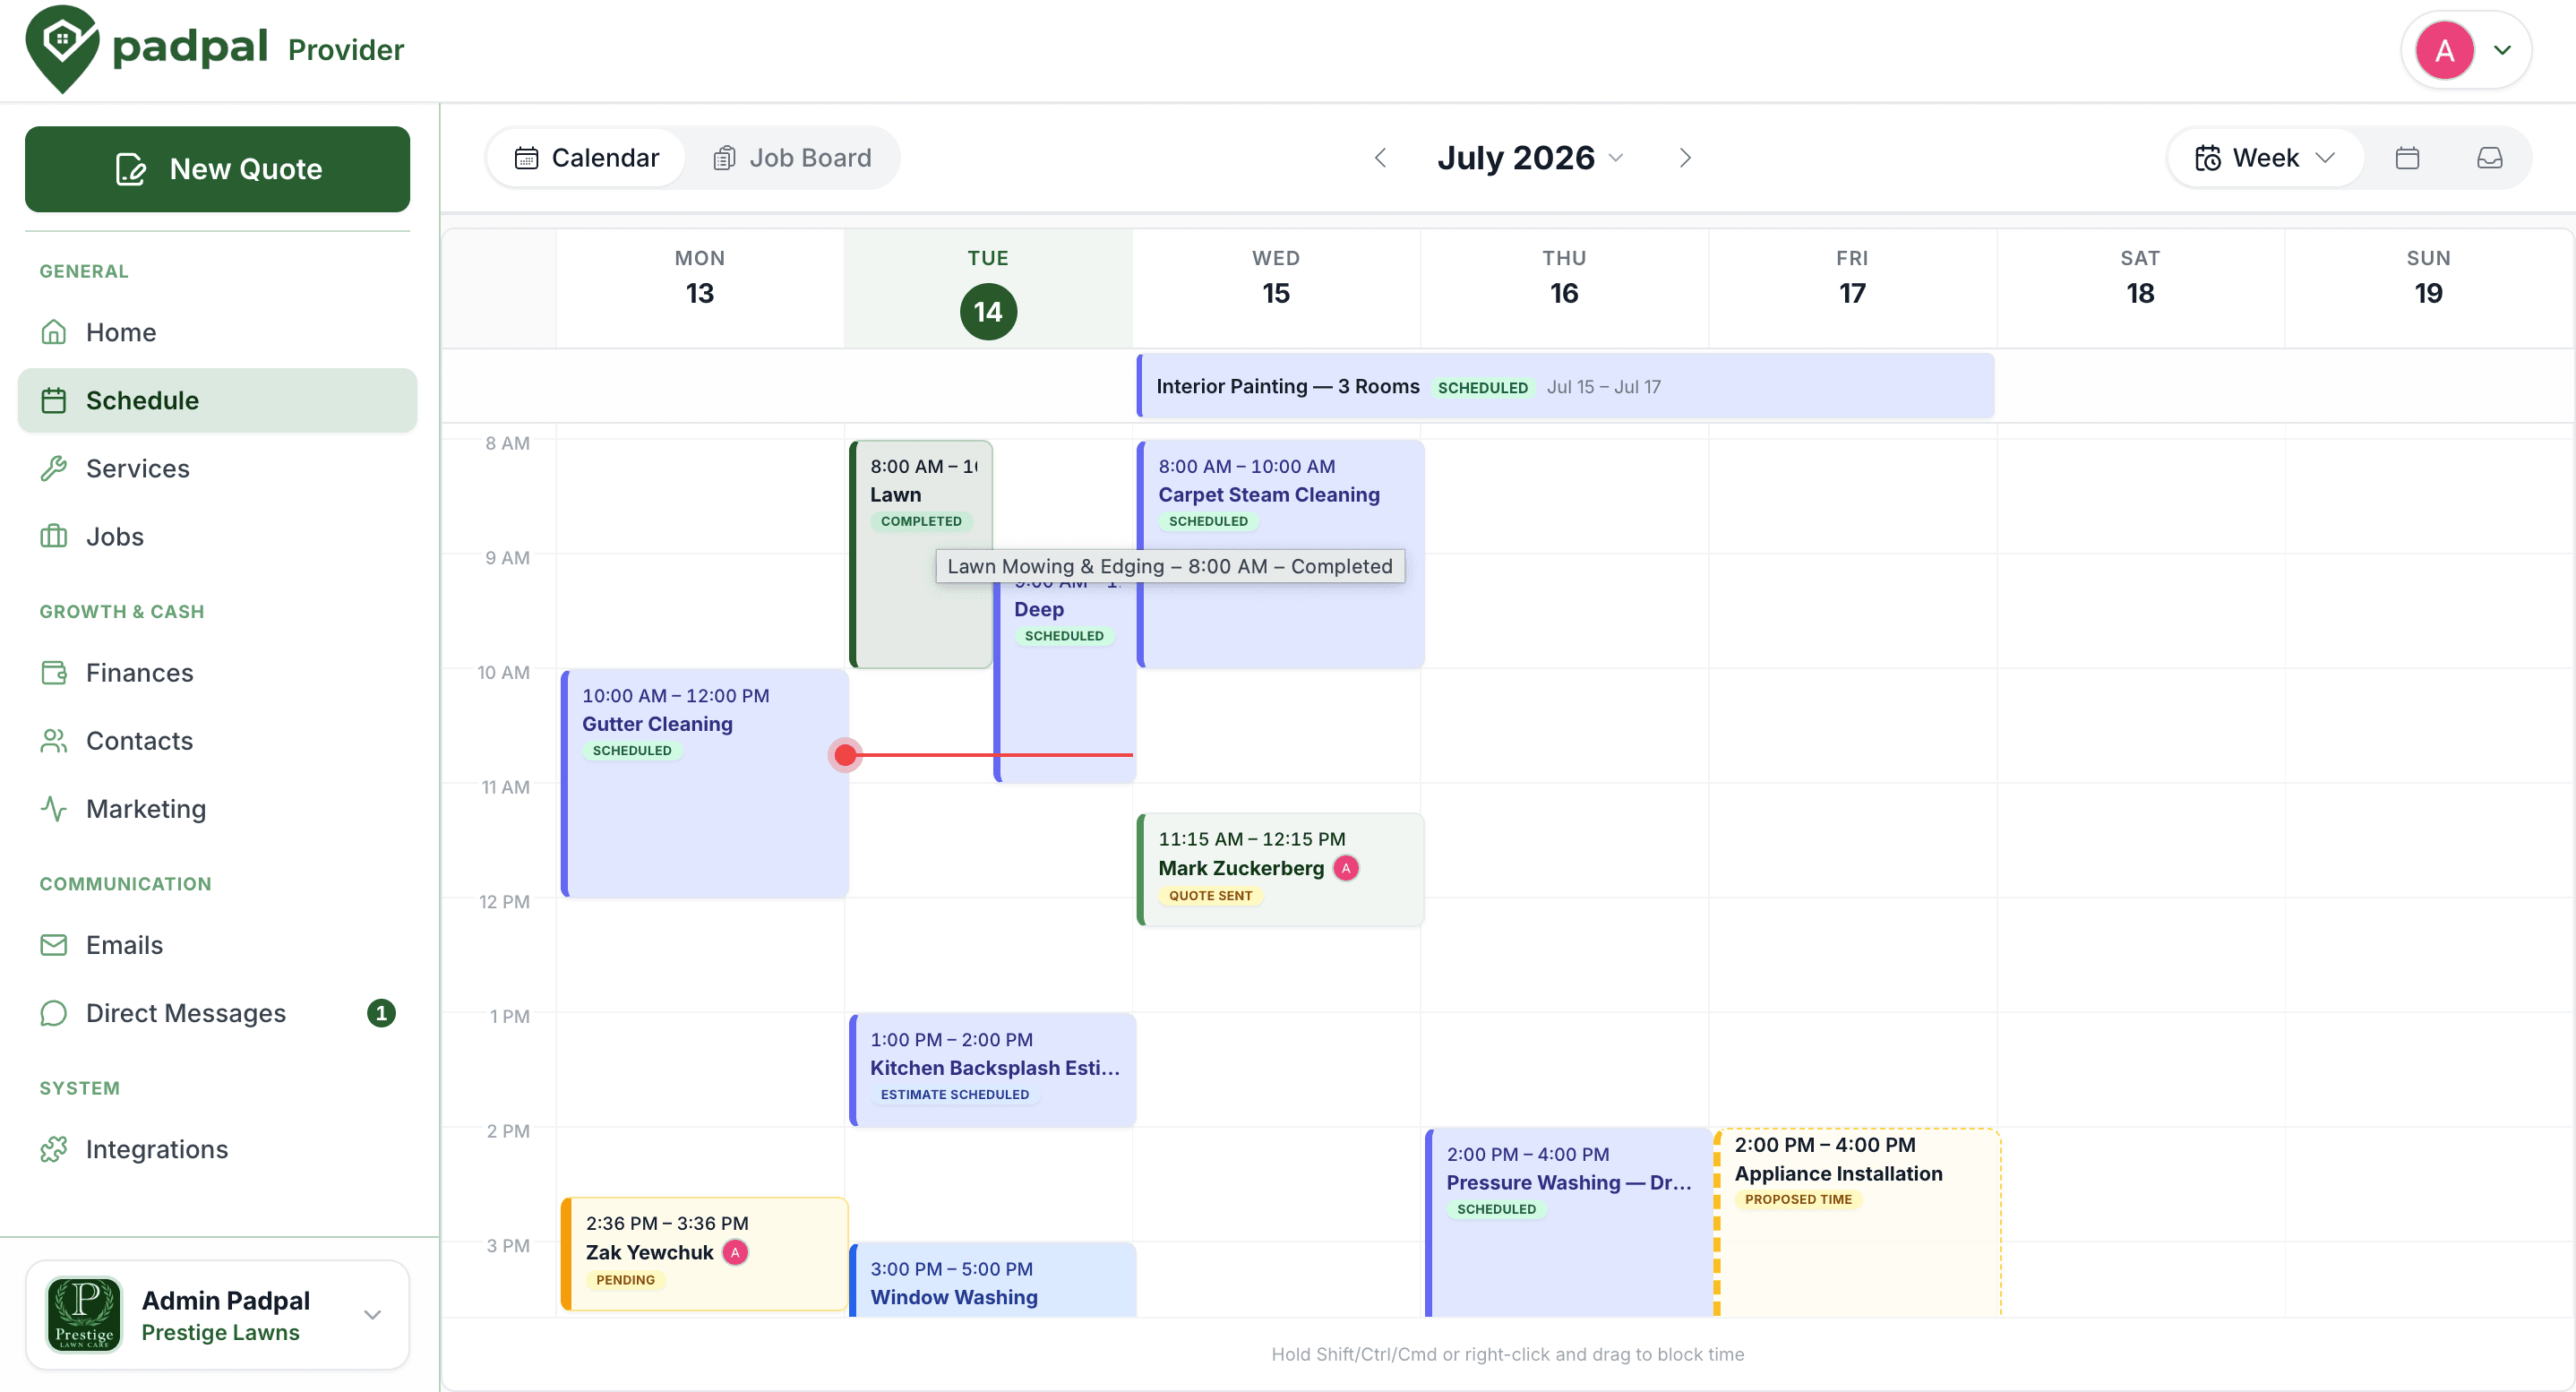The height and width of the screenshot is (1392, 2576).
Task: Click the New Quote button
Action: (217, 169)
